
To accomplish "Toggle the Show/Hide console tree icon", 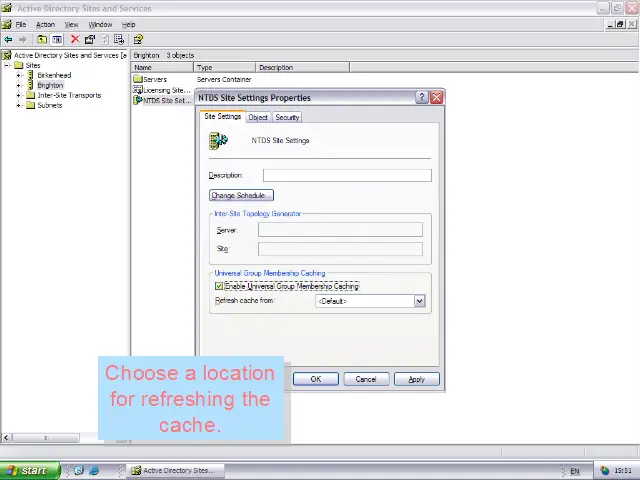I will [x=57, y=40].
